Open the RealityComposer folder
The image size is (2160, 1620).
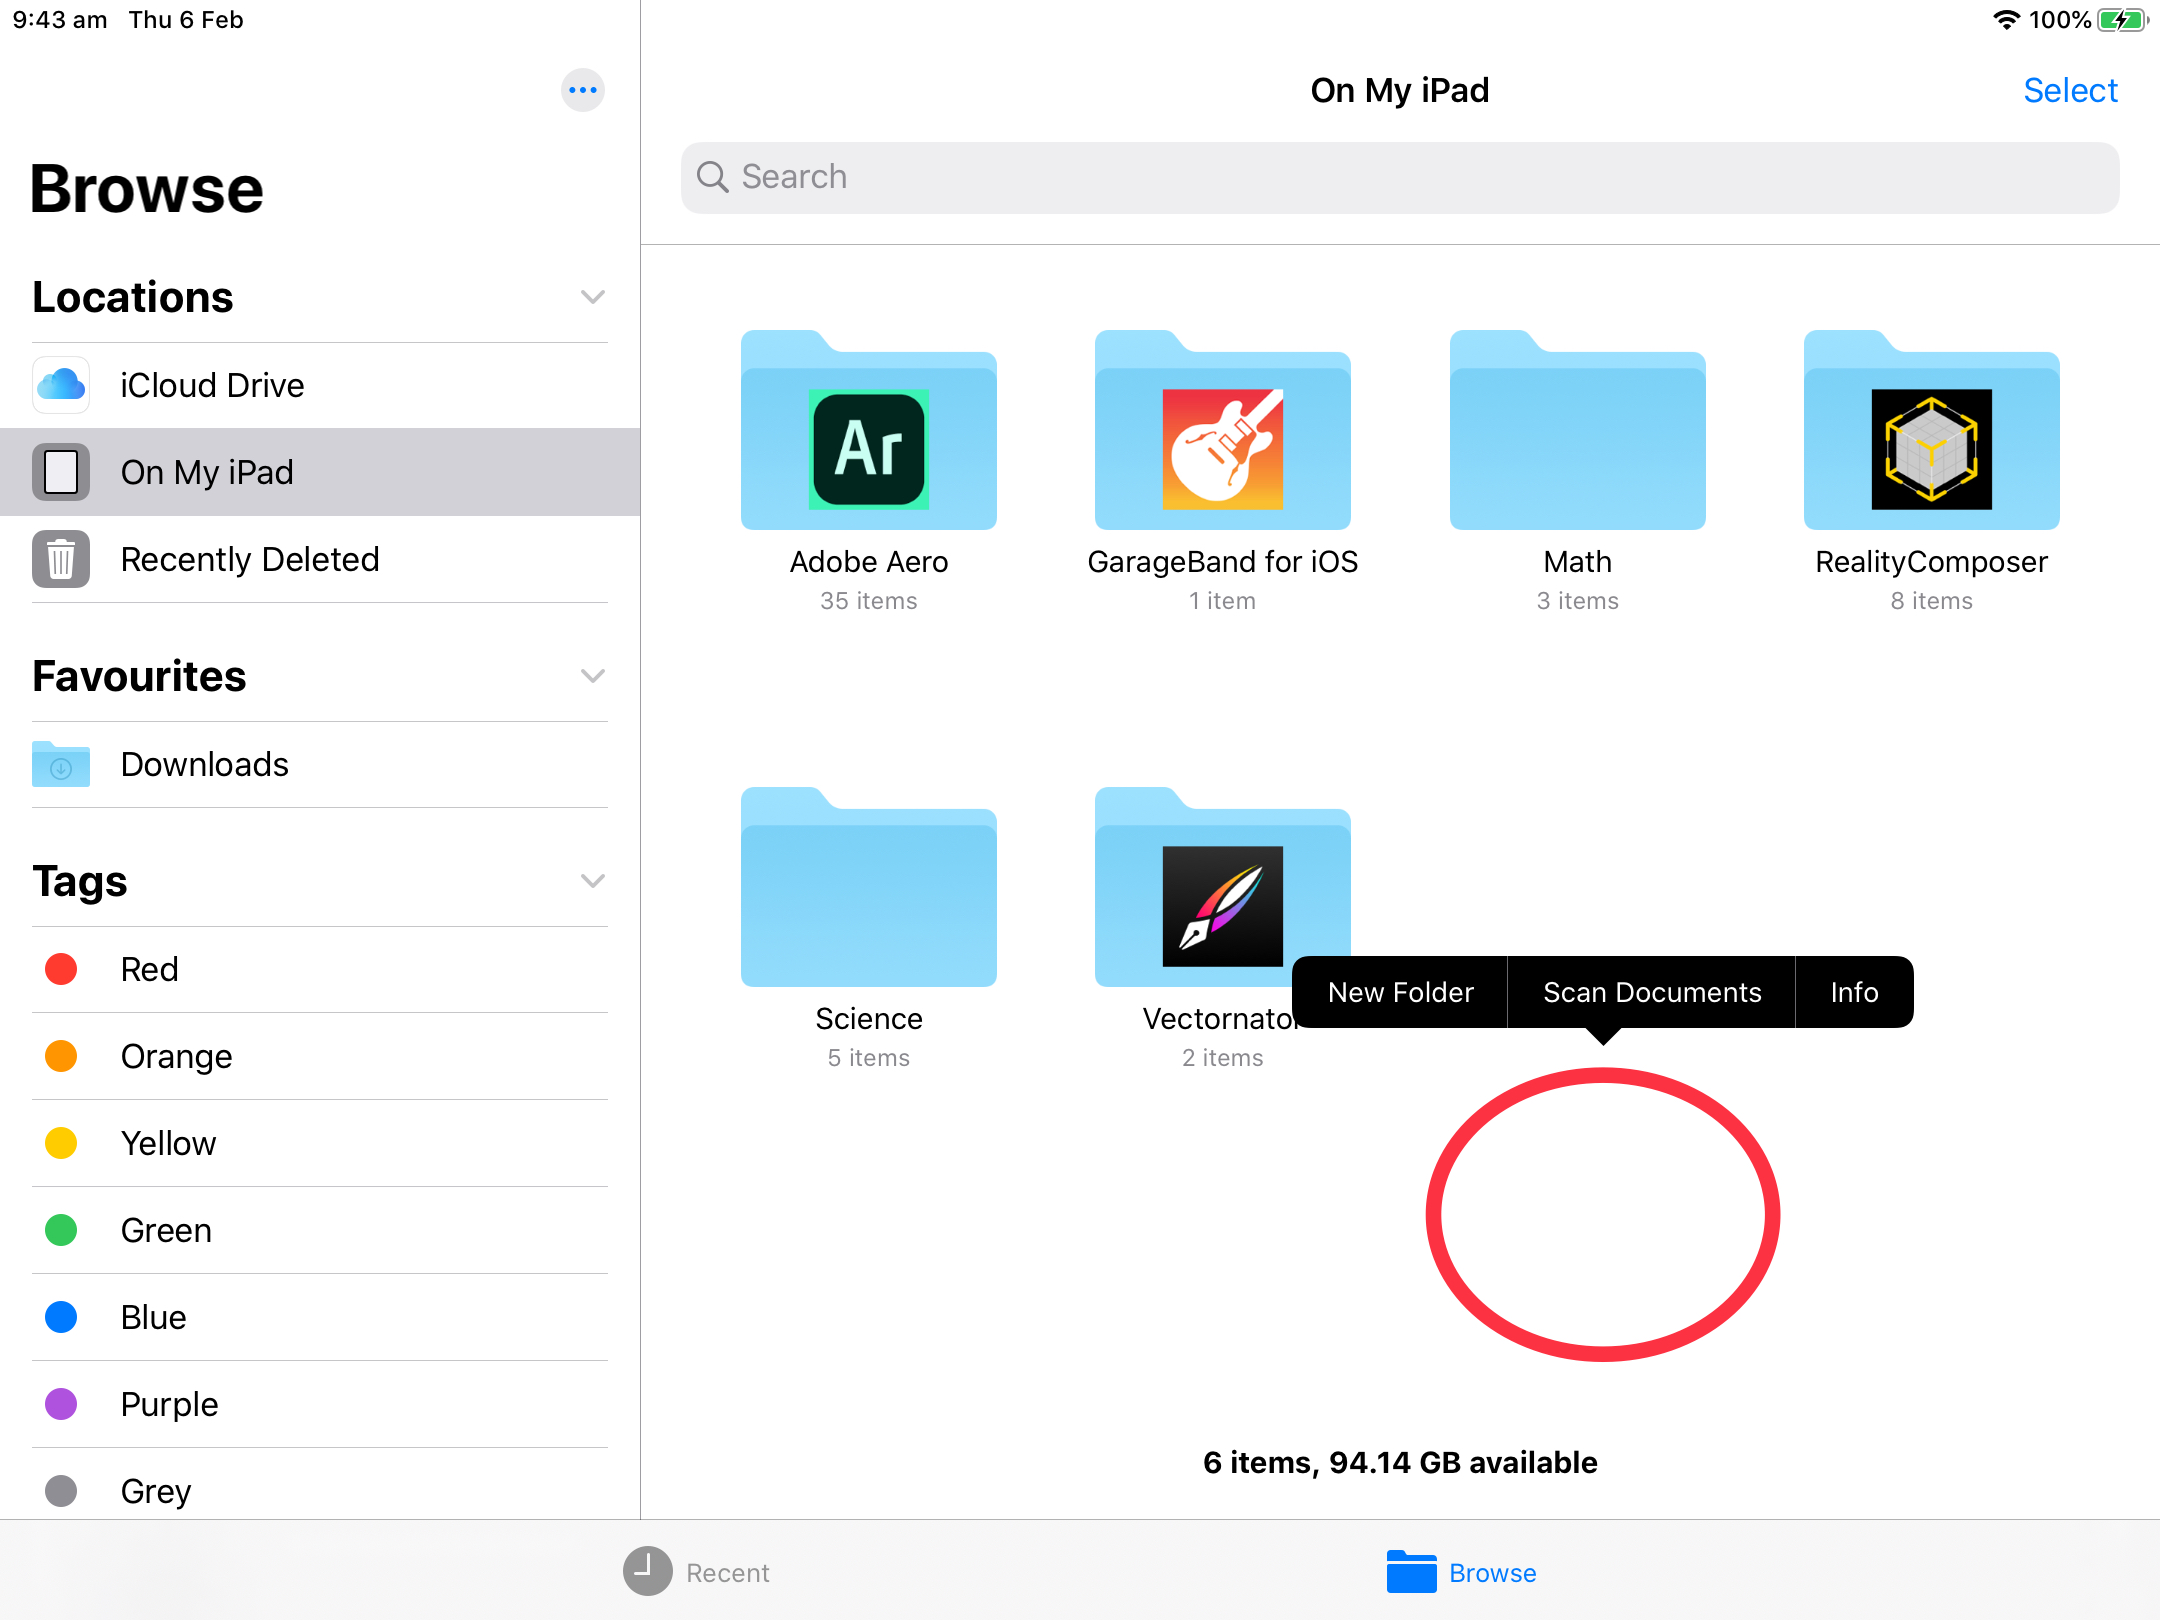click(x=1932, y=430)
